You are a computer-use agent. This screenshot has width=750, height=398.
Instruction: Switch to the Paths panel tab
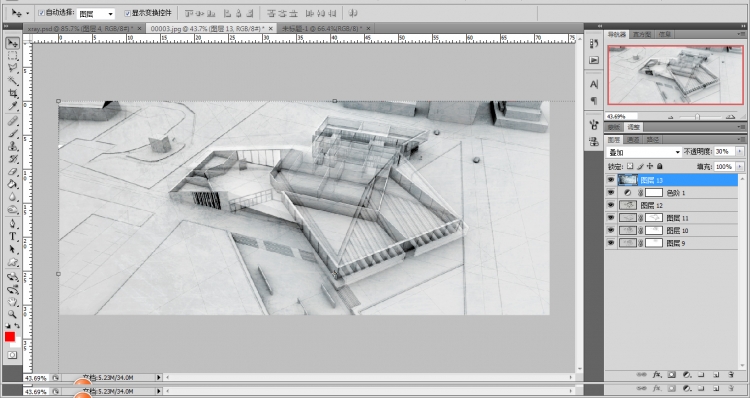pyautogui.click(x=652, y=140)
